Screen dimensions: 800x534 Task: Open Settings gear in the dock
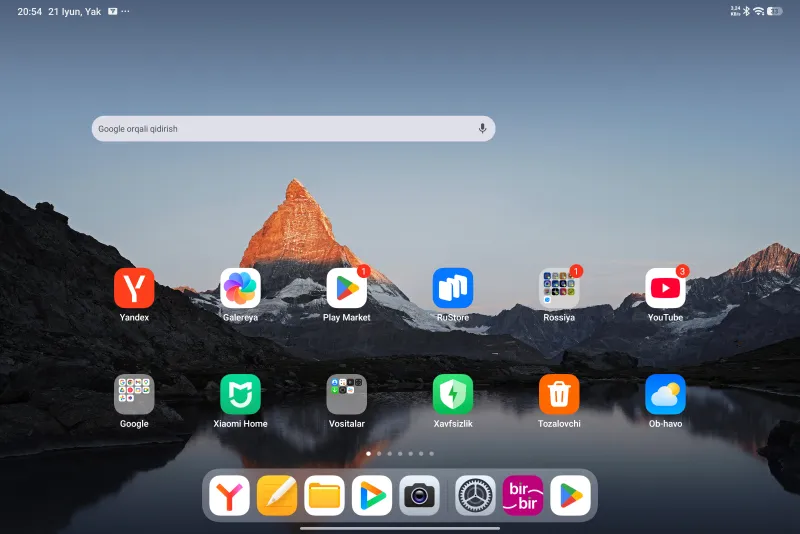pos(475,495)
